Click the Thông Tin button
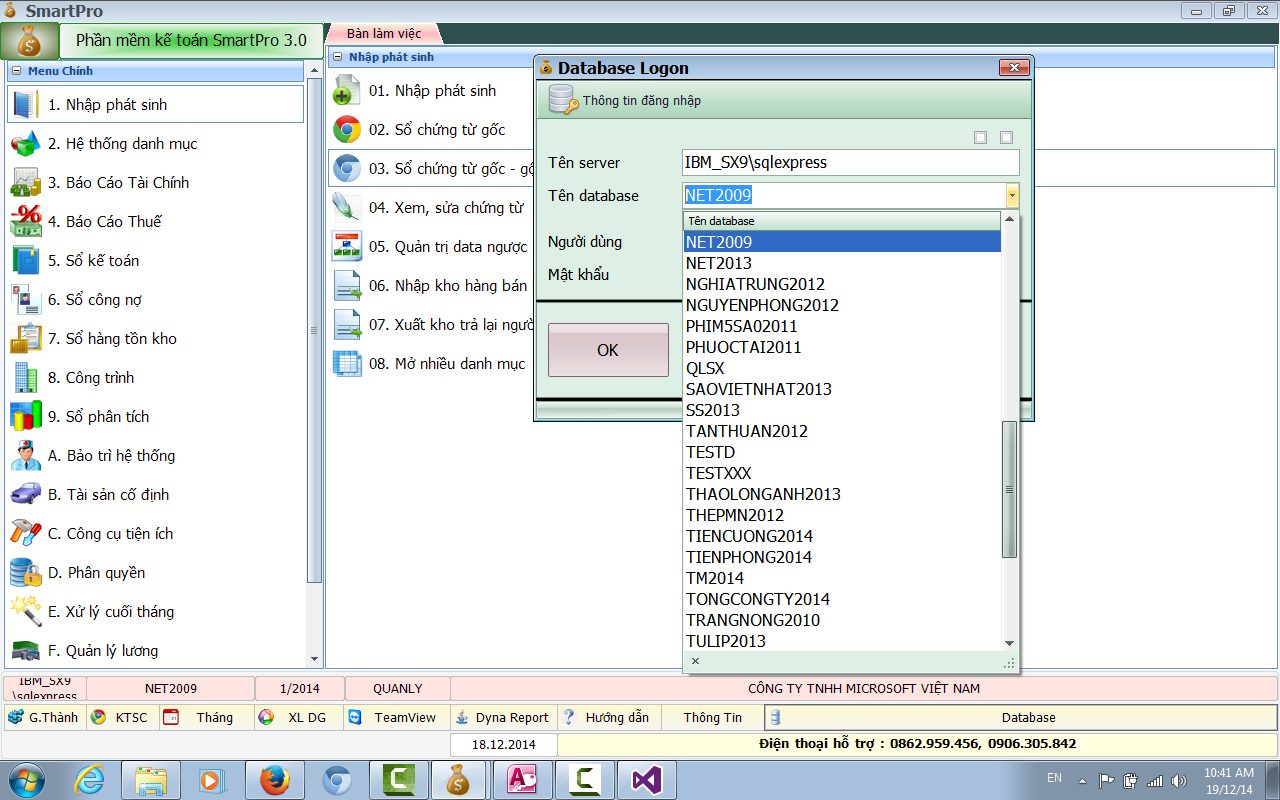 (713, 717)
